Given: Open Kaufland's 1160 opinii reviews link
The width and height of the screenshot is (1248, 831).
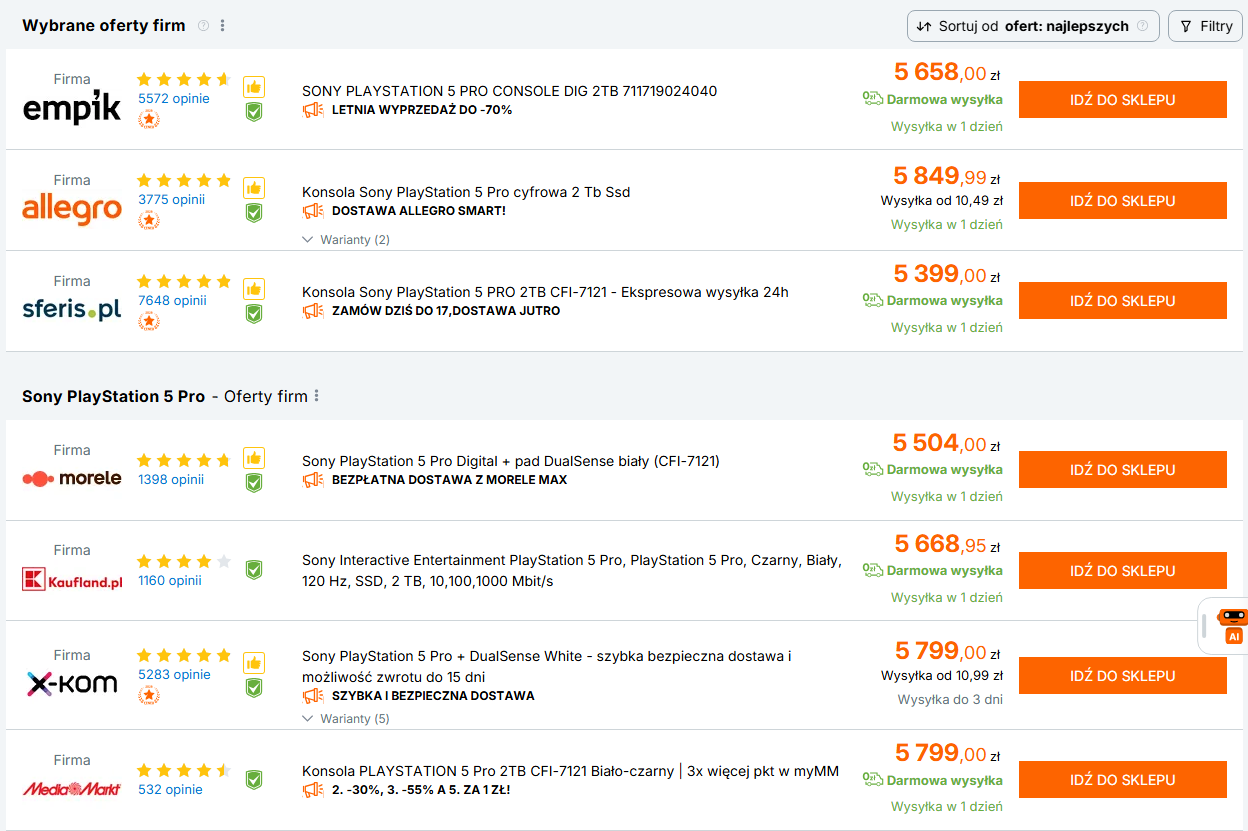Looking at the screenshot, I should coord(170,580).
